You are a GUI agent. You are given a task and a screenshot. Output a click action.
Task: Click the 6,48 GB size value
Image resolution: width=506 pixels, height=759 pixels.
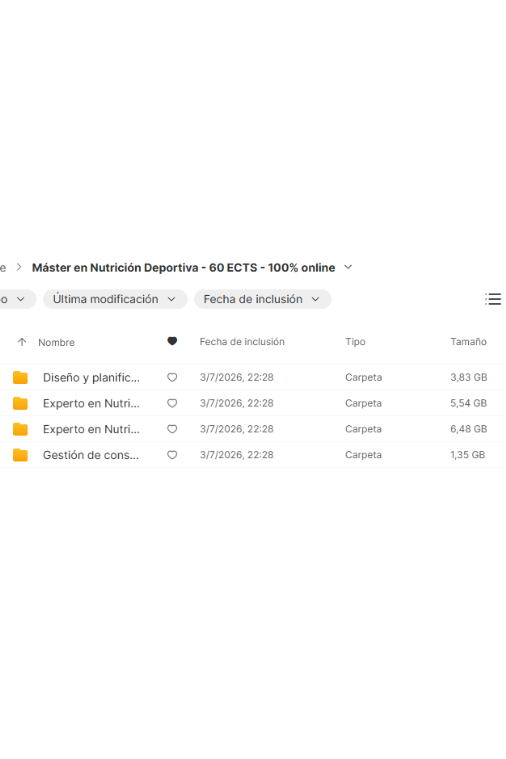(x=469, y=429)
